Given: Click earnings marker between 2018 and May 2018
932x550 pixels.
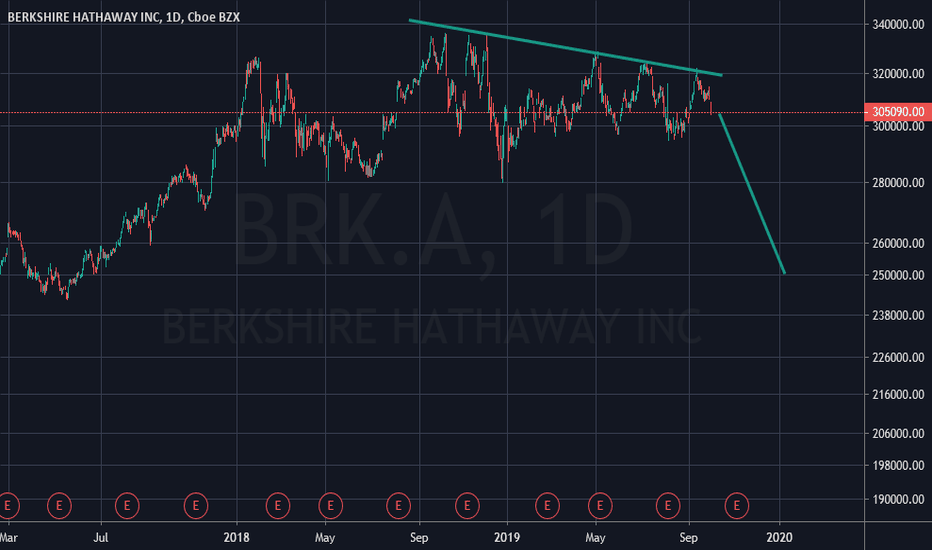Looking at the screenshot, I should click(278, 506).
